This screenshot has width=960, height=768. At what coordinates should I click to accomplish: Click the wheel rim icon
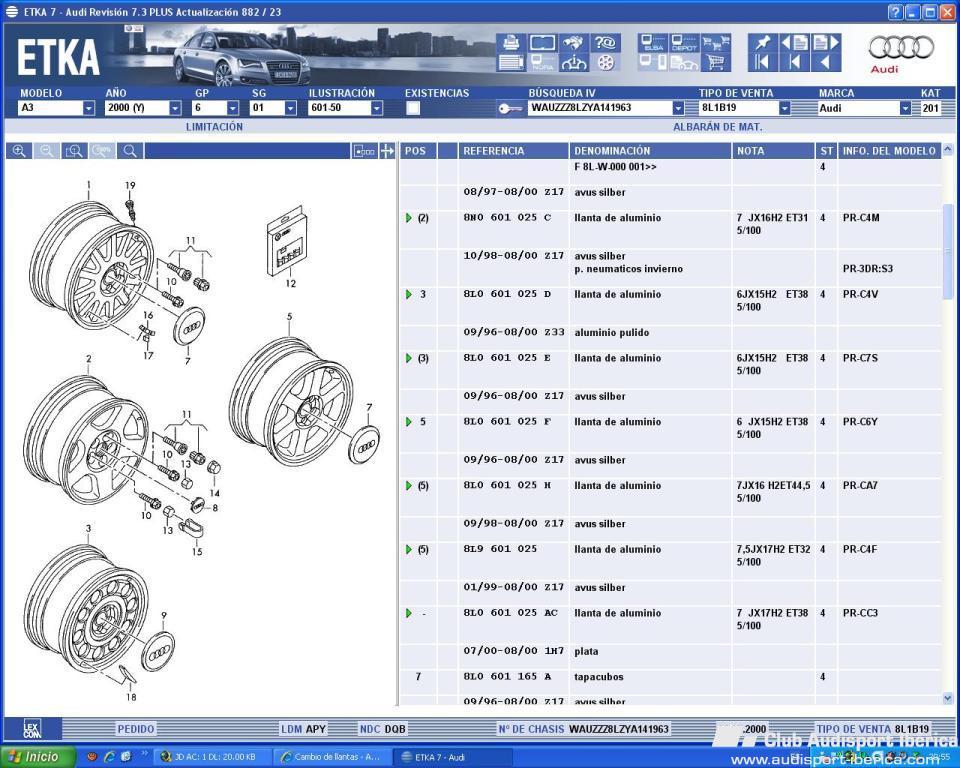[x=605, y=62]
